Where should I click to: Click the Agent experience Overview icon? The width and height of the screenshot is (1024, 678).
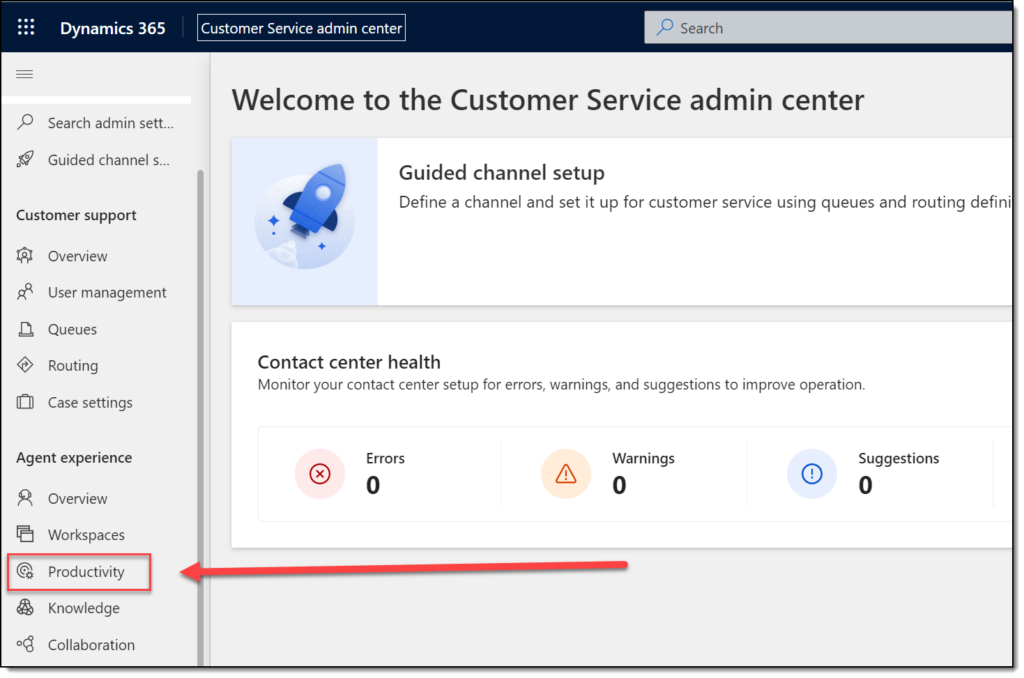(25, 498)
